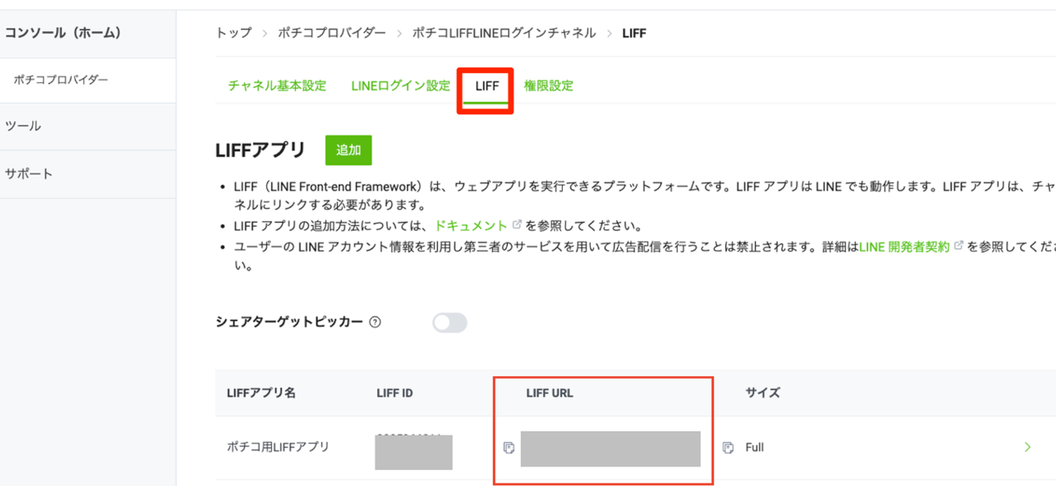Copy the LIFF ID with the copy icon
Viewport: 1056px width, 486px height.
pyautogui.click(x=509, y=448)
